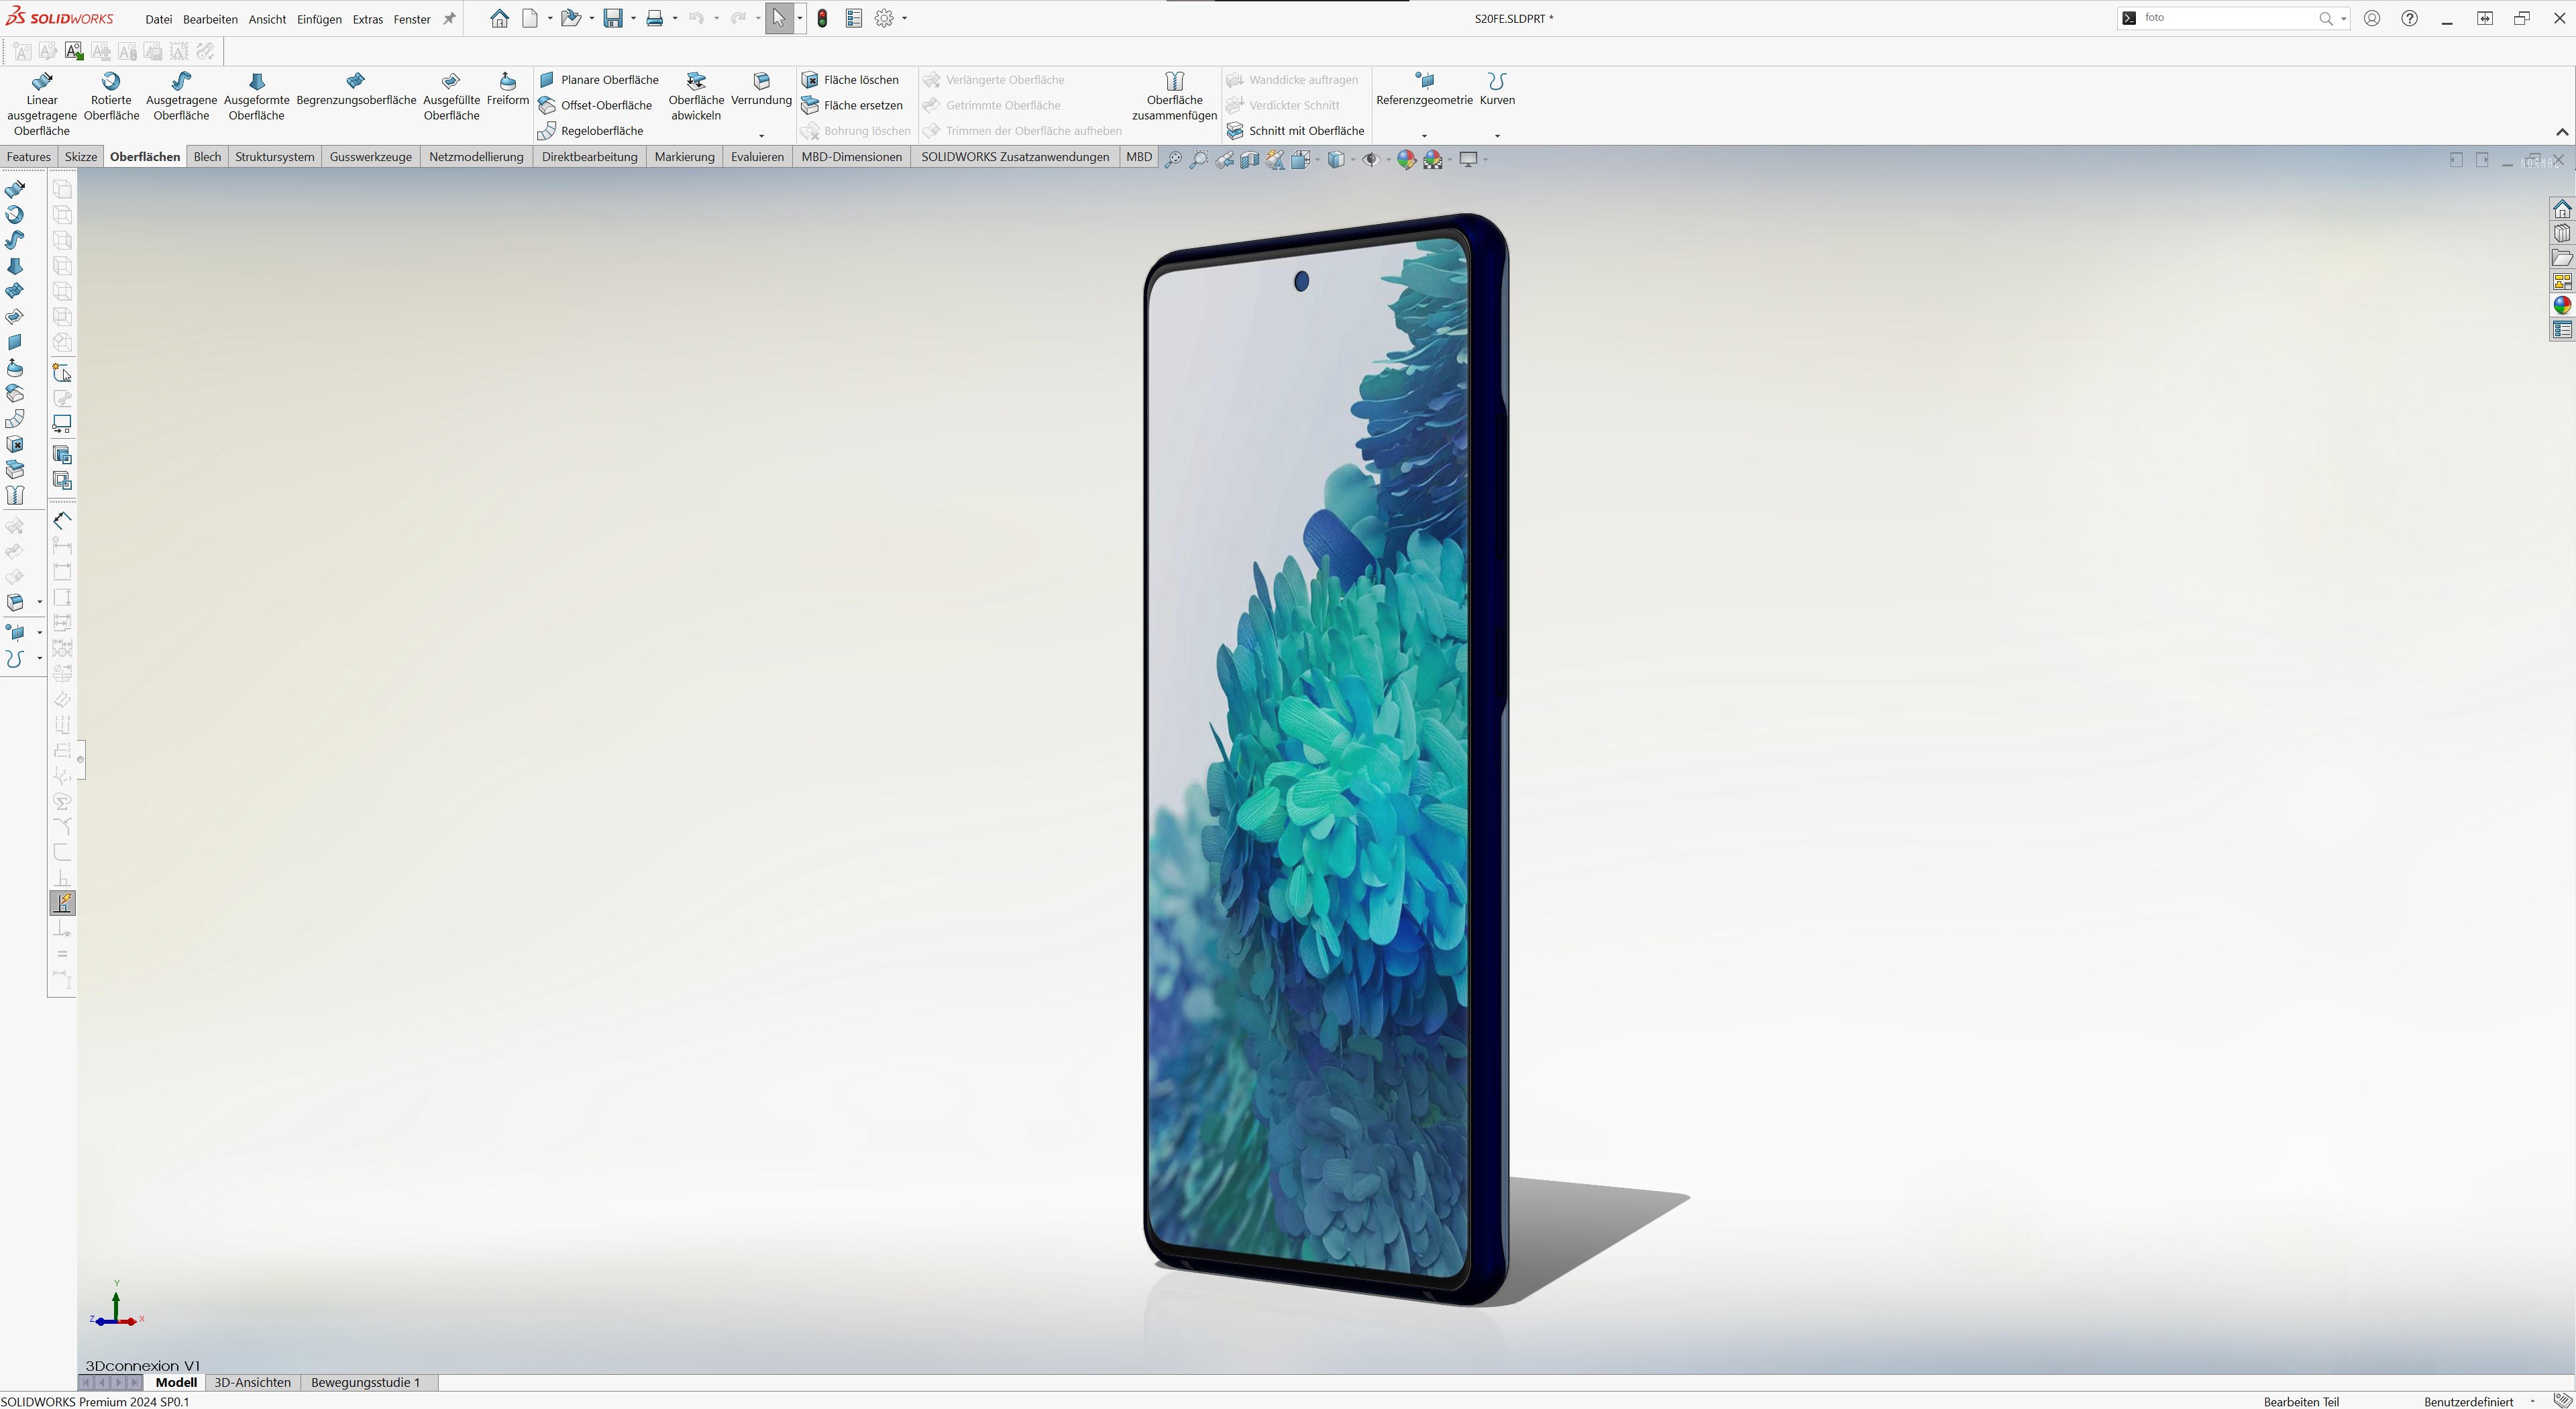
Task: Select Fläche ersetzen command
Action: point(852,105)
